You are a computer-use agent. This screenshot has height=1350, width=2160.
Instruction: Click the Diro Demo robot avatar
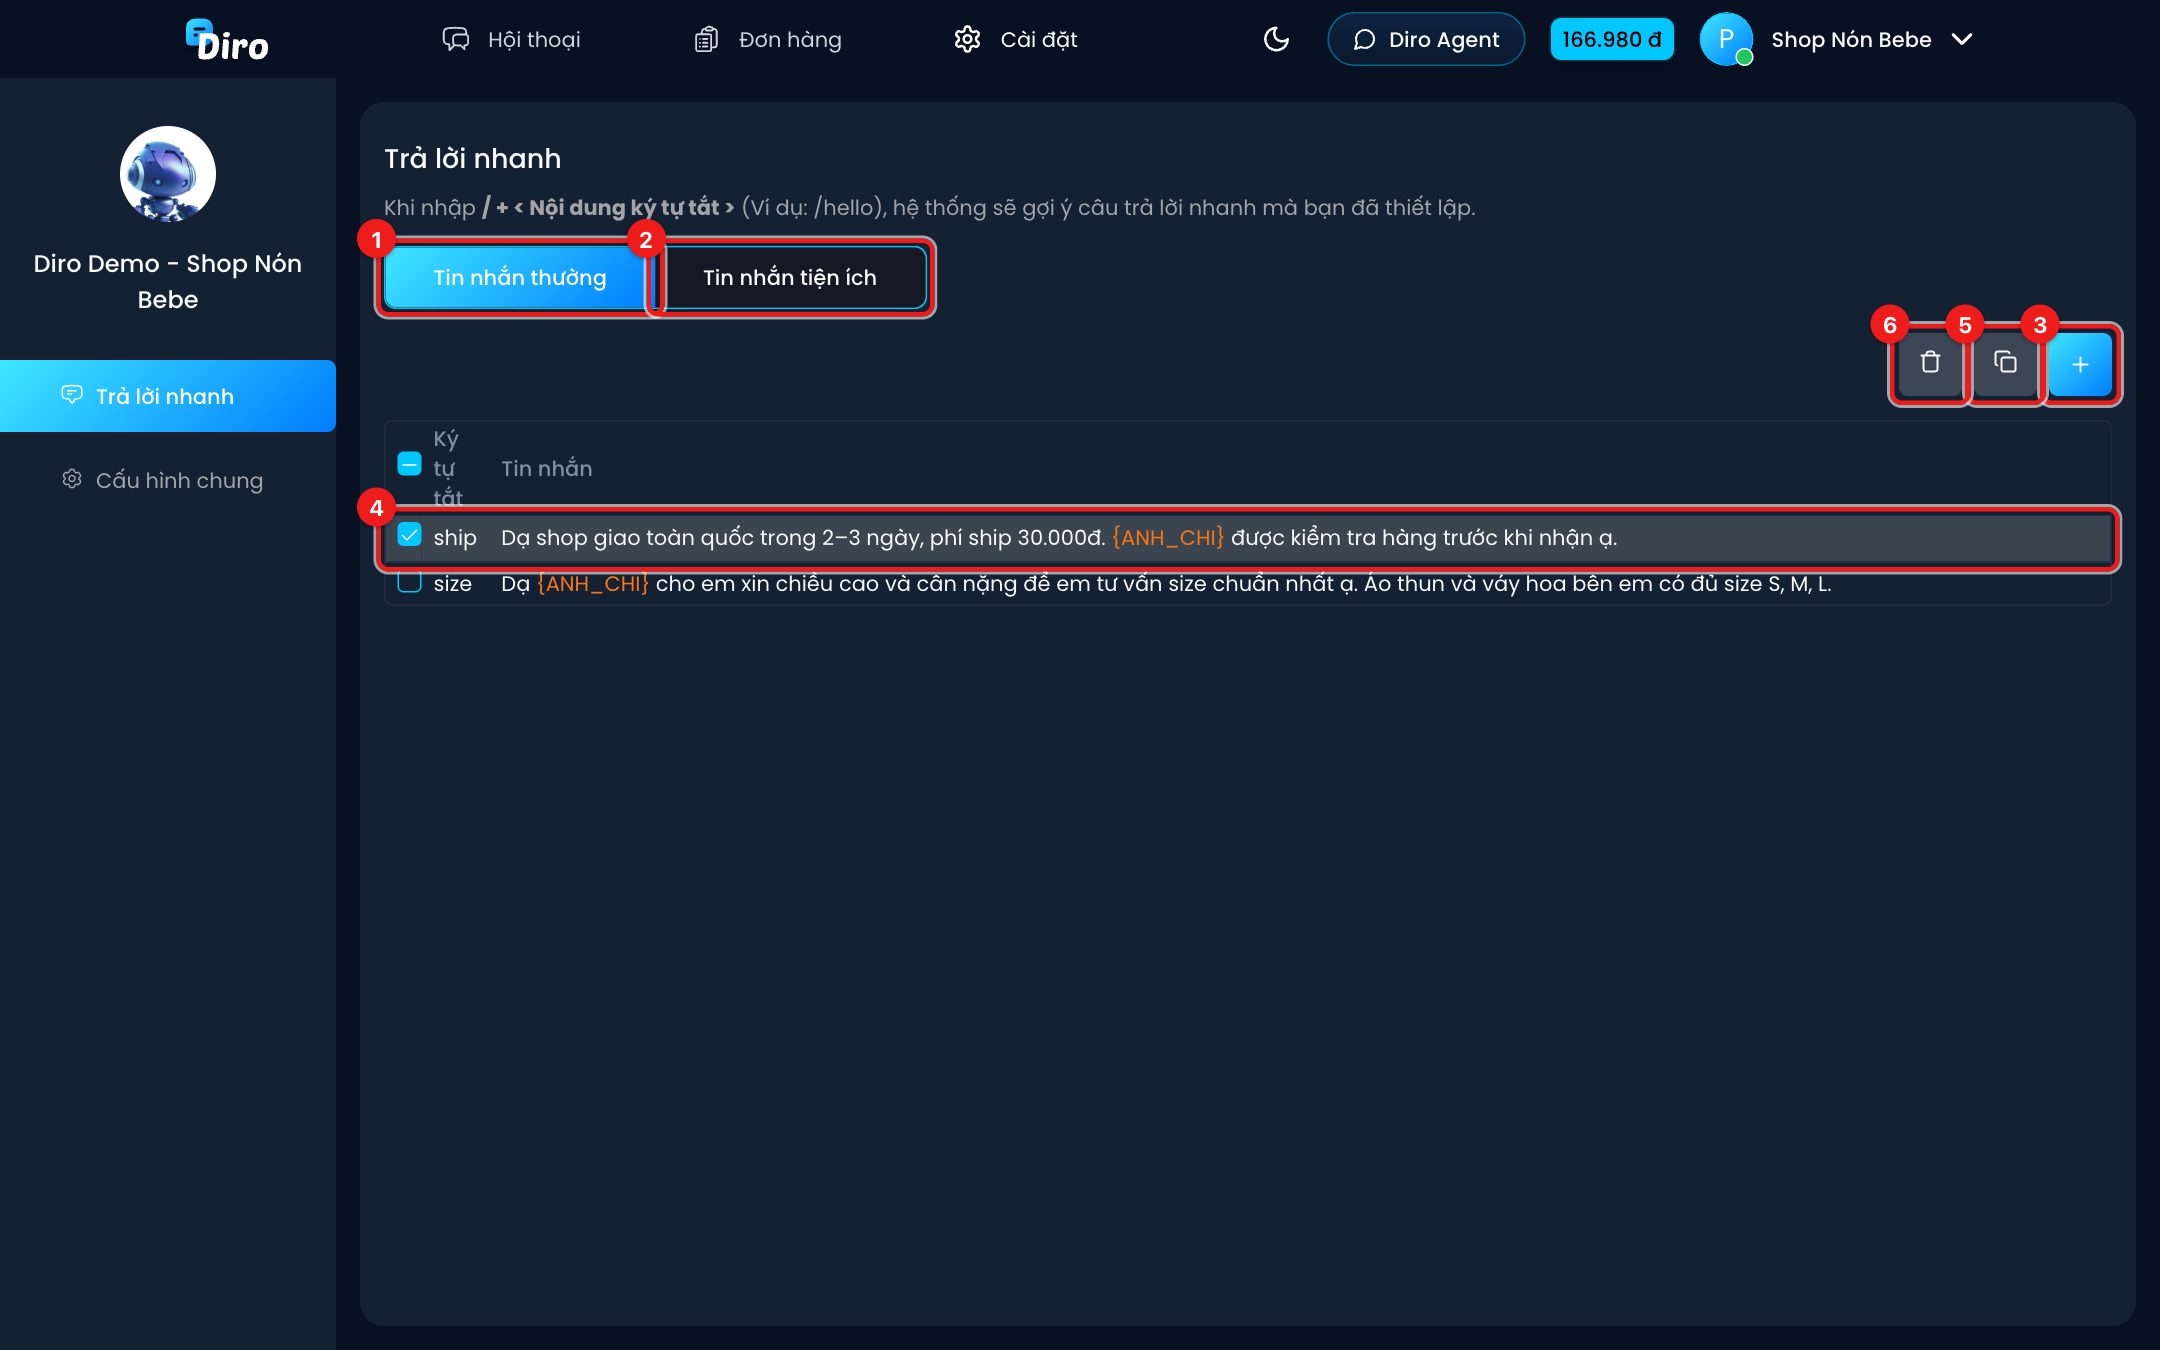tap(168, 174)
